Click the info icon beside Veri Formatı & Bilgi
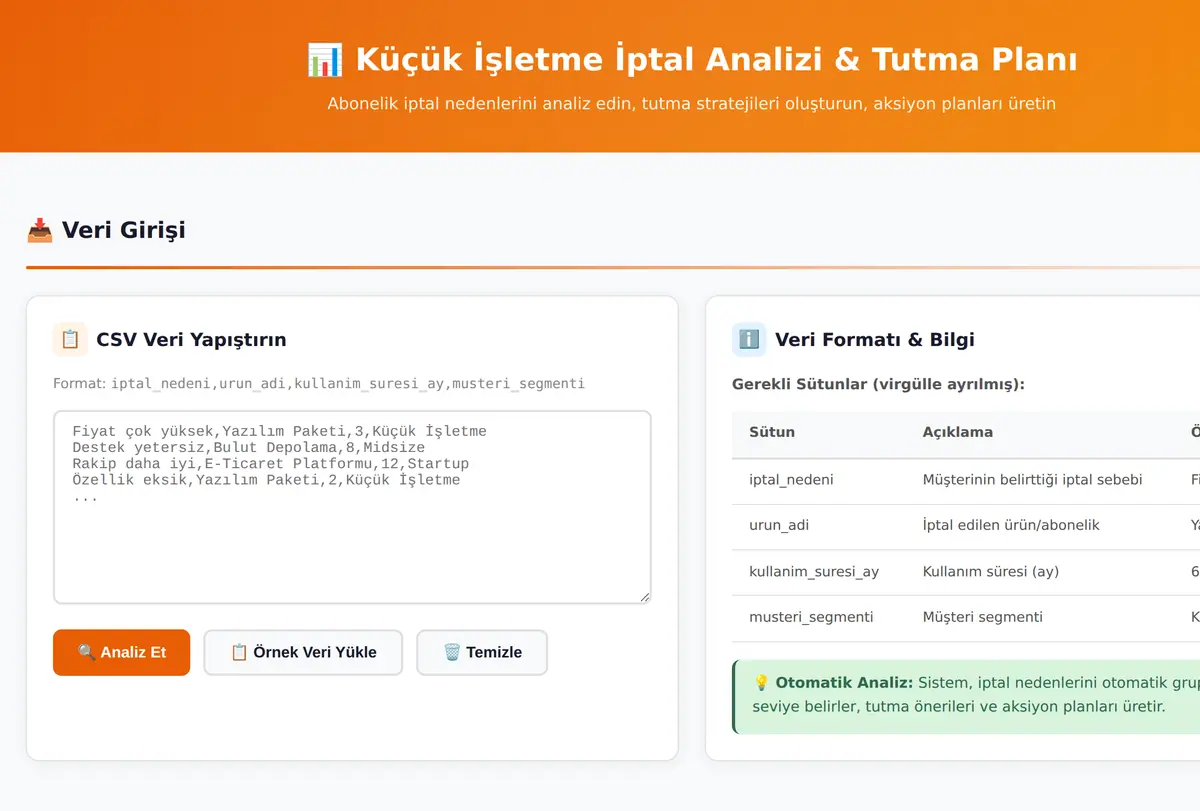1200x811 pixels. tap(749, 340)
